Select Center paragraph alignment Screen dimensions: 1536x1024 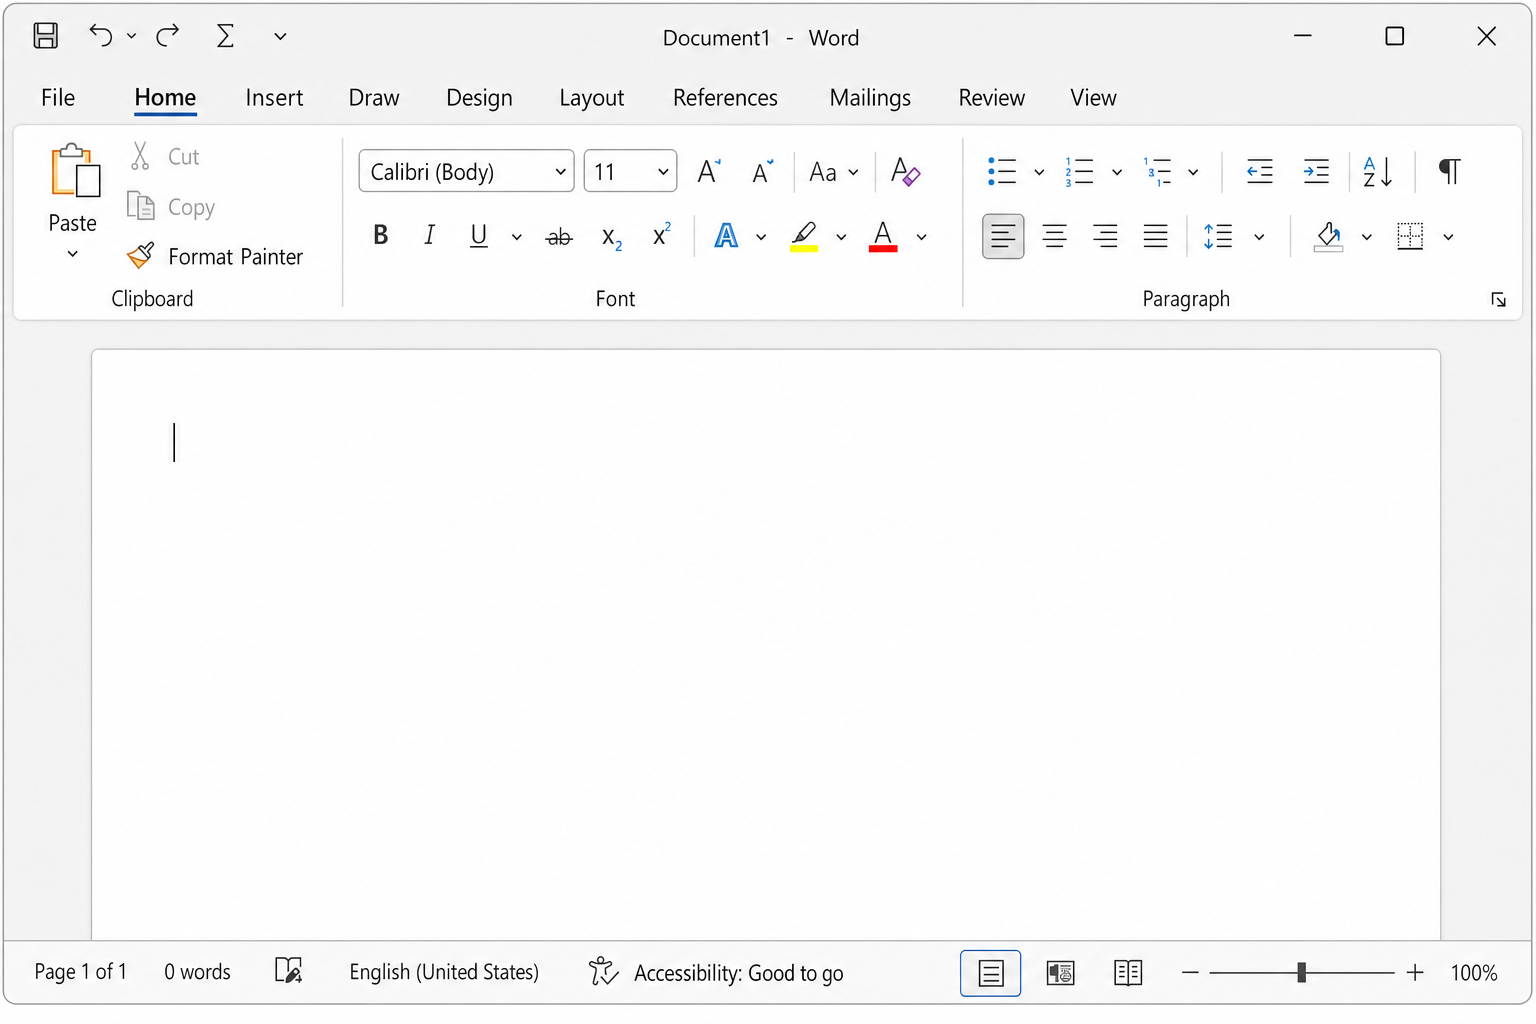[x=1054, y=236]
